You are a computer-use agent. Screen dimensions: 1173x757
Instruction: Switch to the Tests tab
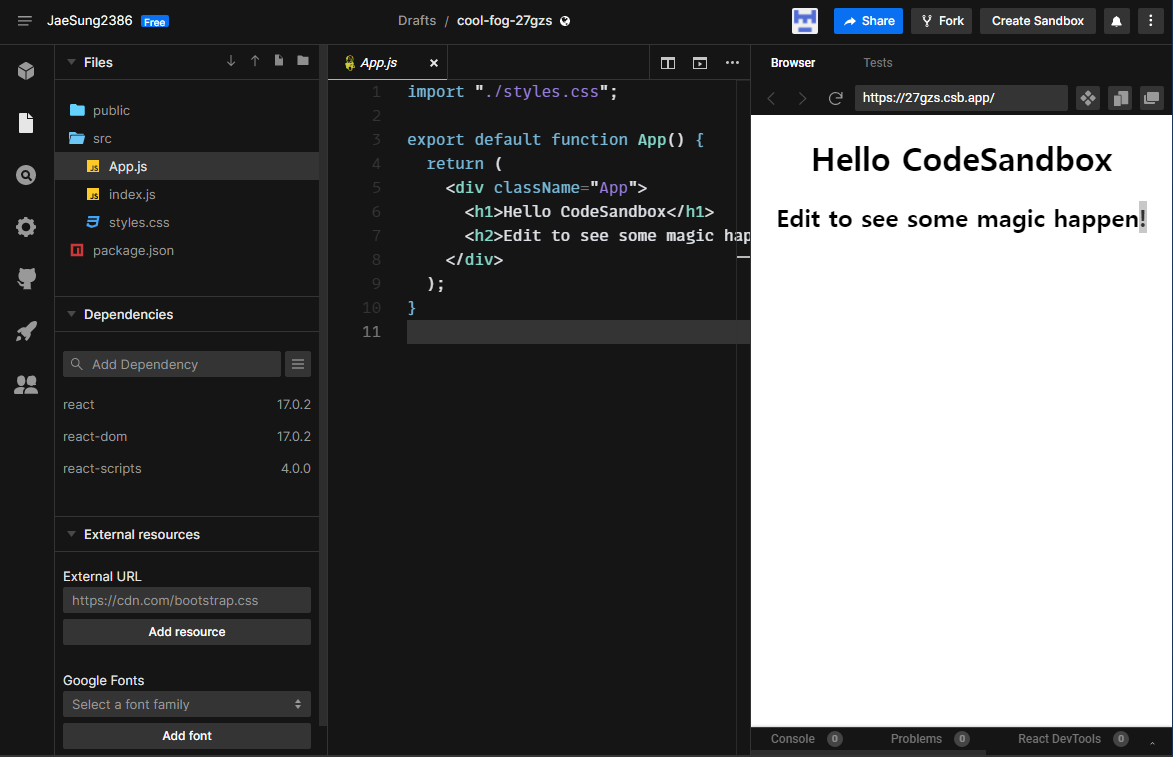click(x=877, y=62)
